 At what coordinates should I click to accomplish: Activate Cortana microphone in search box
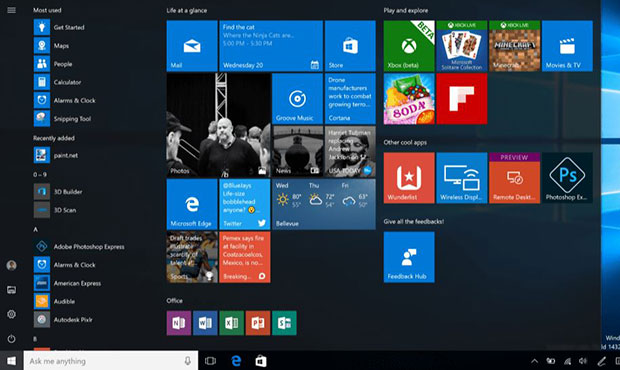pos(187,361)
